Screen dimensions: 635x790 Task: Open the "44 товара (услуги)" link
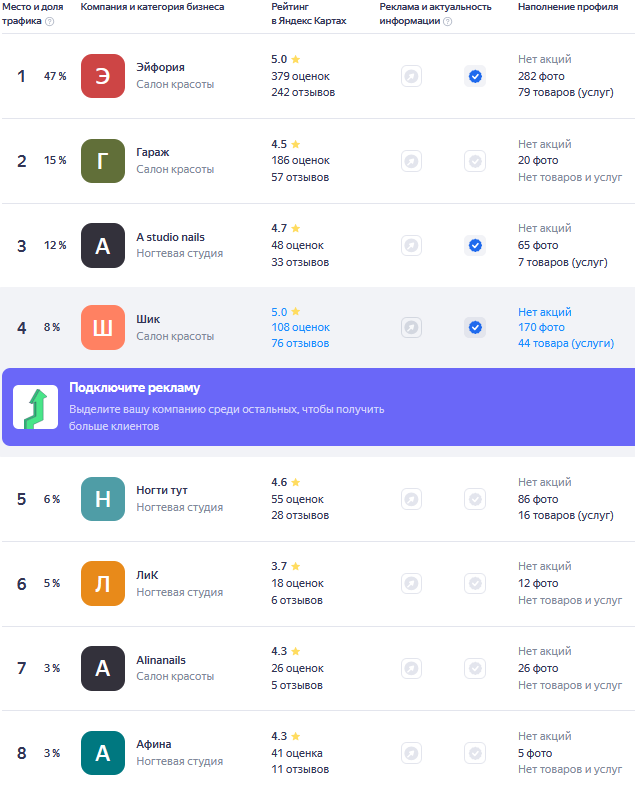pos(566,343)
